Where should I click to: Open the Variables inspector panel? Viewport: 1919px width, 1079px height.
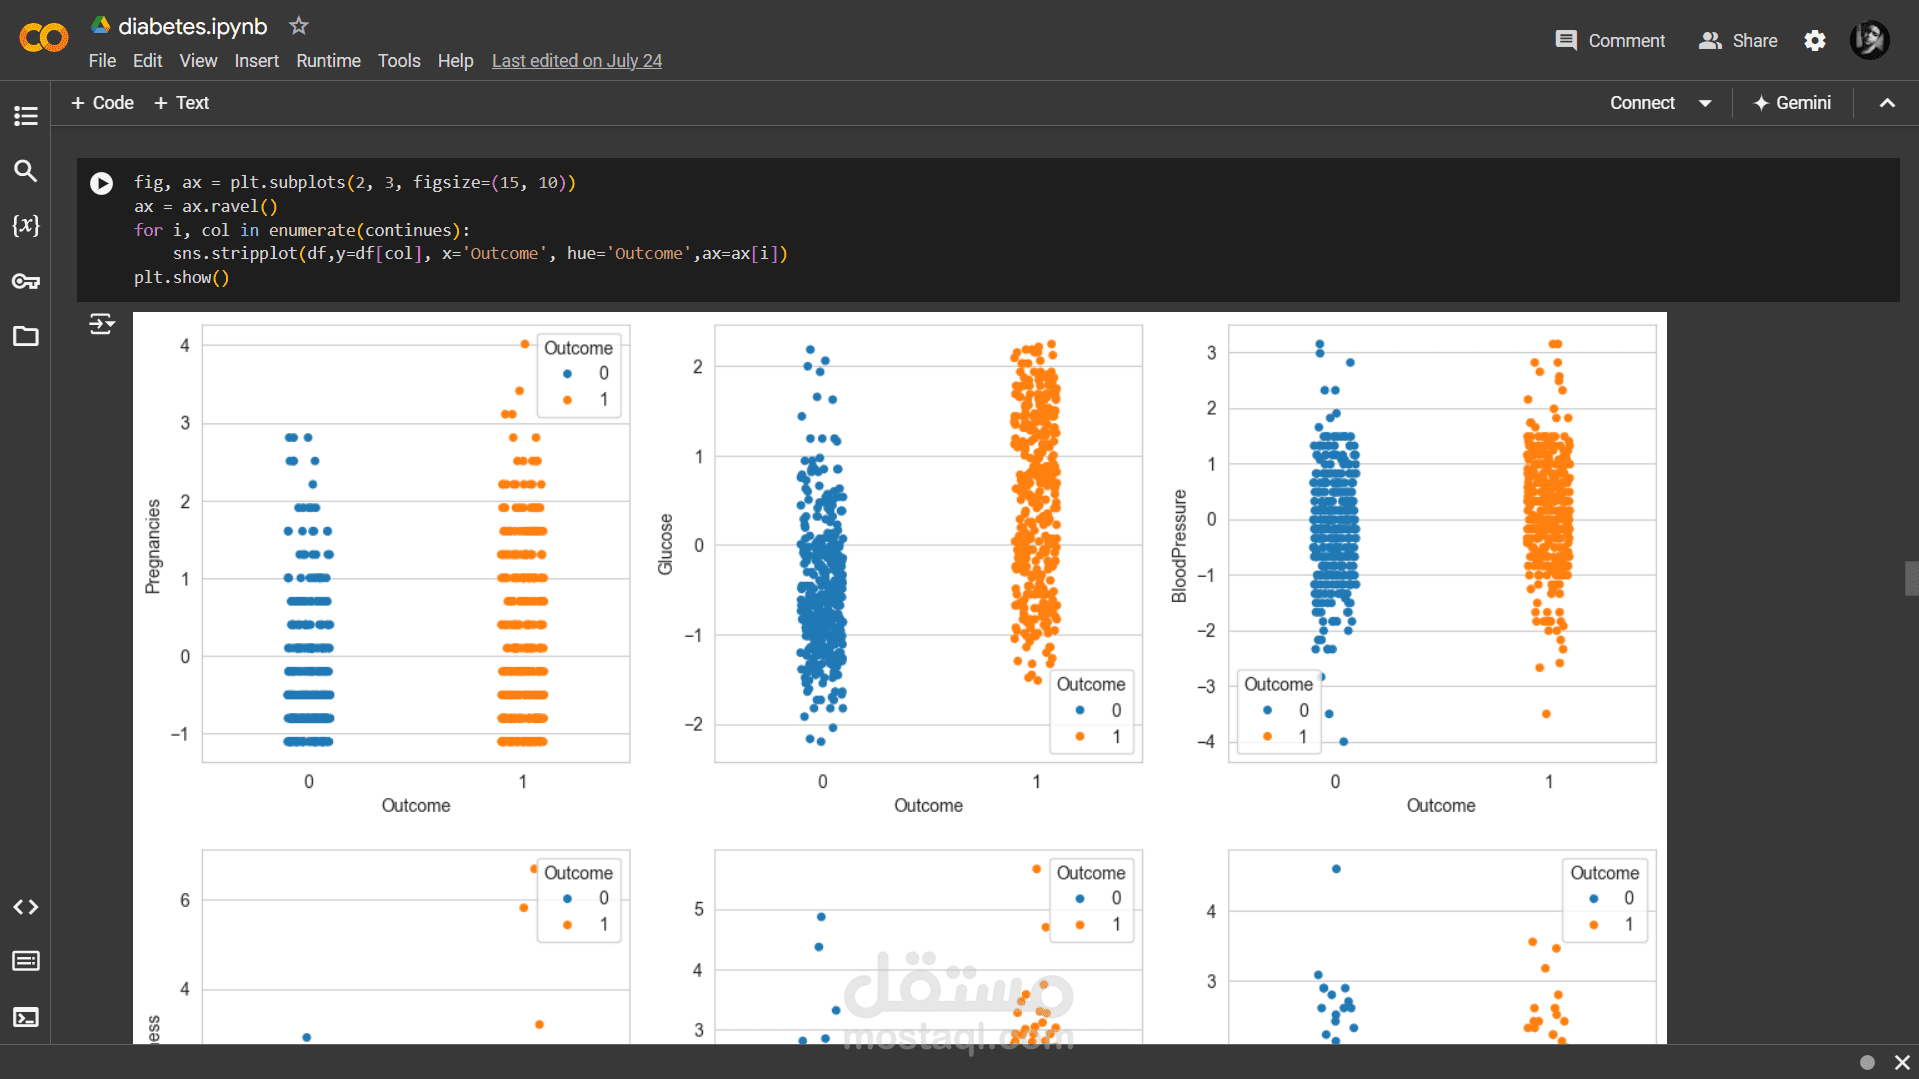click(x=26, y=225)
